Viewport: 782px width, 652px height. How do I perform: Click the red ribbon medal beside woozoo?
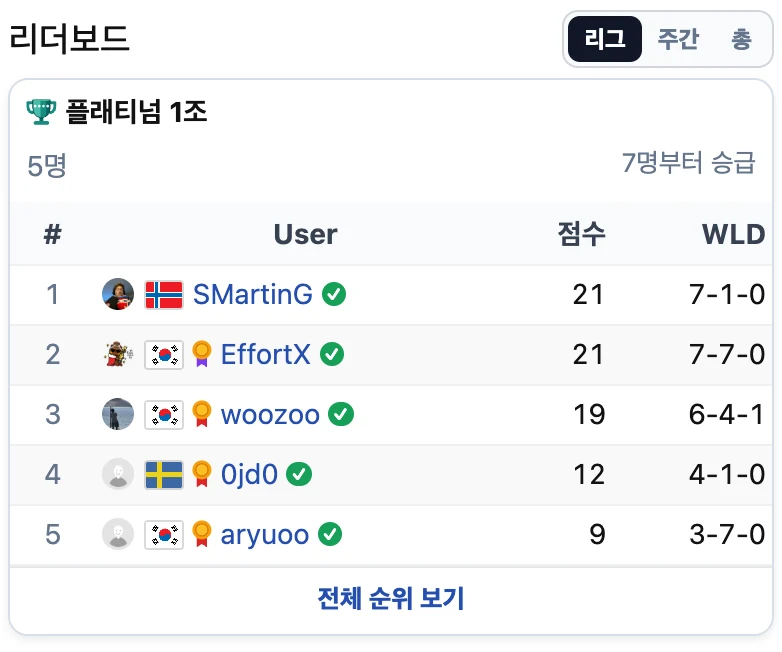tap(201, 414)
